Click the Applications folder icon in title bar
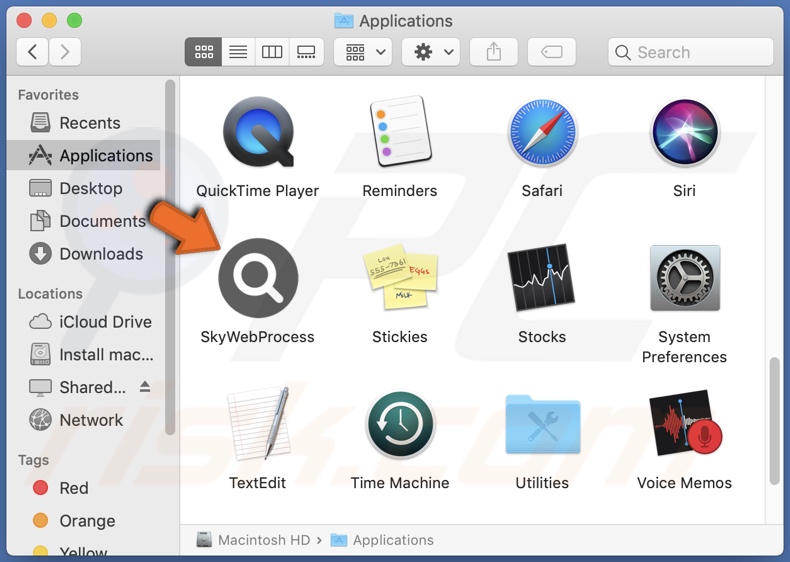Viewport: 790px width, 562px height. [x=344, y=21]
